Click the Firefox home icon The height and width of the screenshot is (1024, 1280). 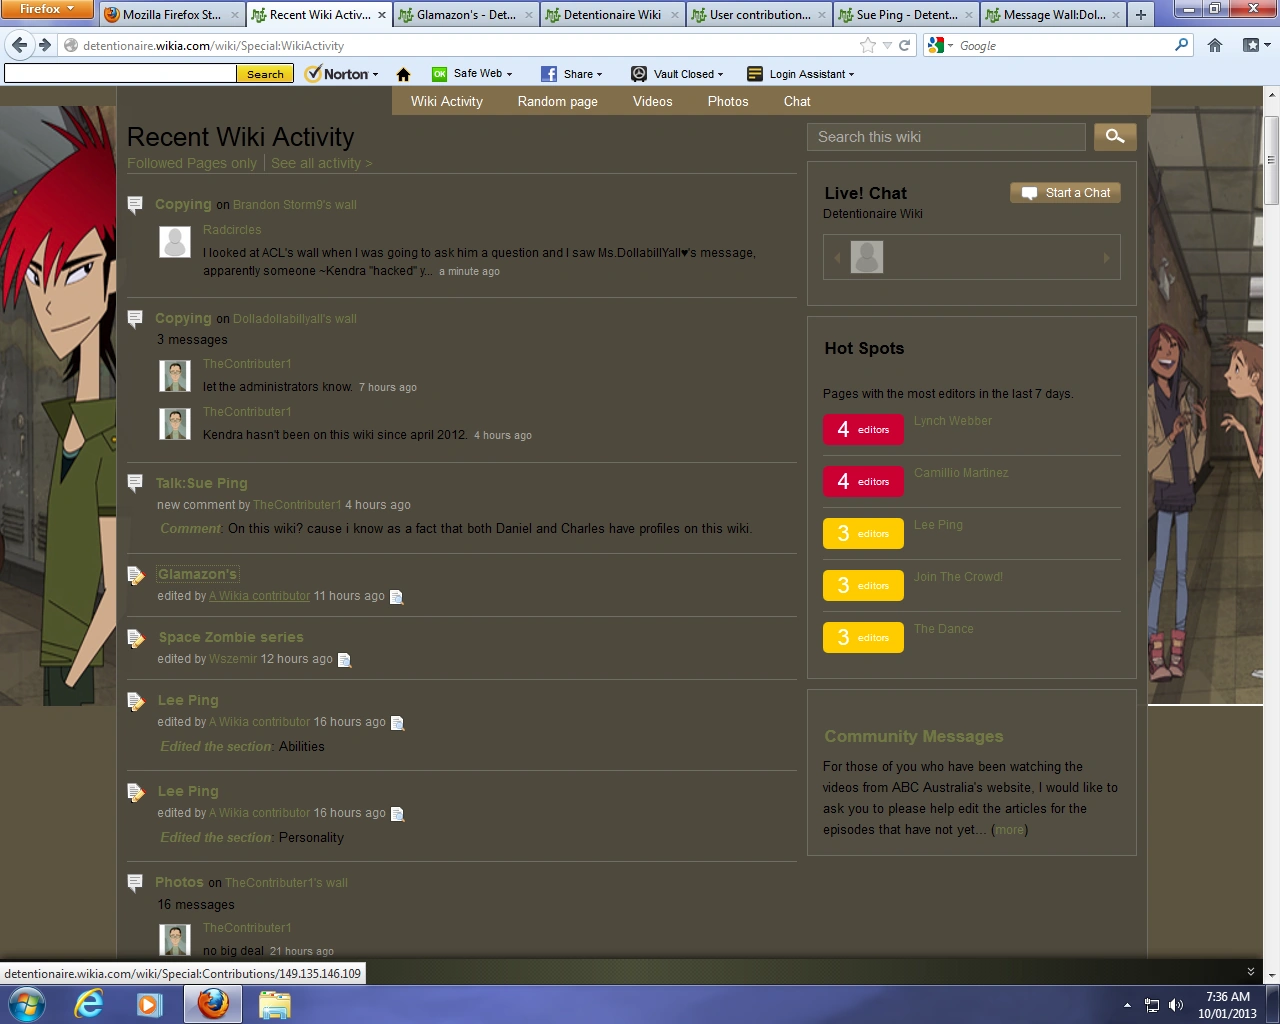[1215, 45]
